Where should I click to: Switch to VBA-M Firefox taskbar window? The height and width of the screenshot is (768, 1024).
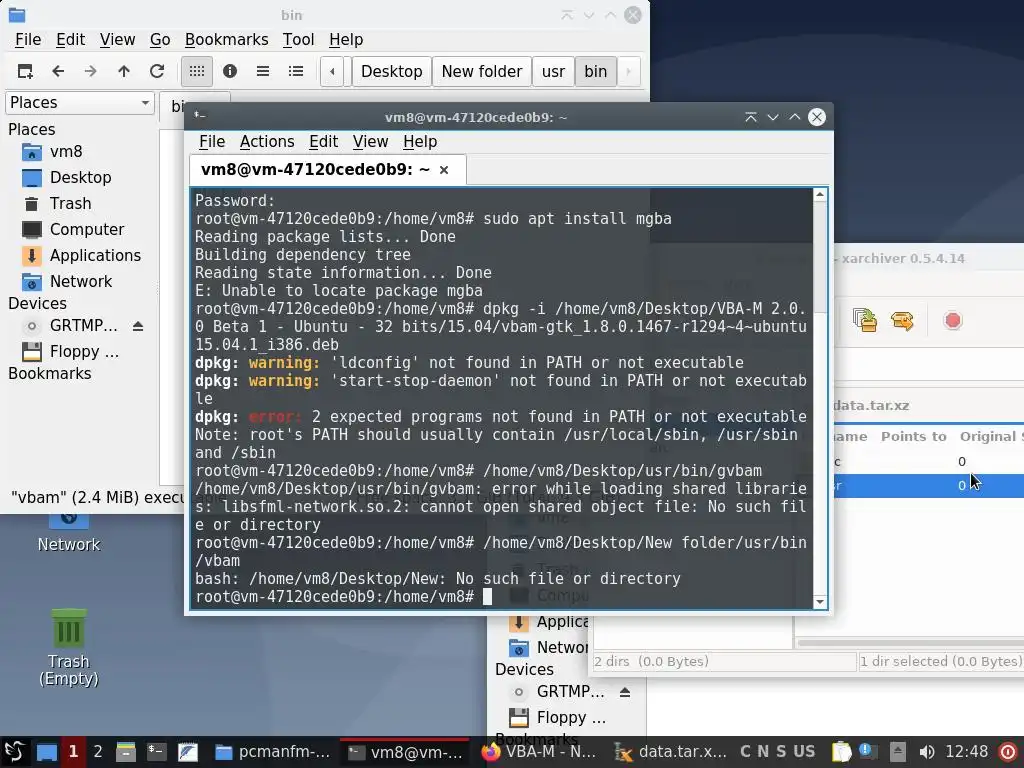[x=538, y=752]
